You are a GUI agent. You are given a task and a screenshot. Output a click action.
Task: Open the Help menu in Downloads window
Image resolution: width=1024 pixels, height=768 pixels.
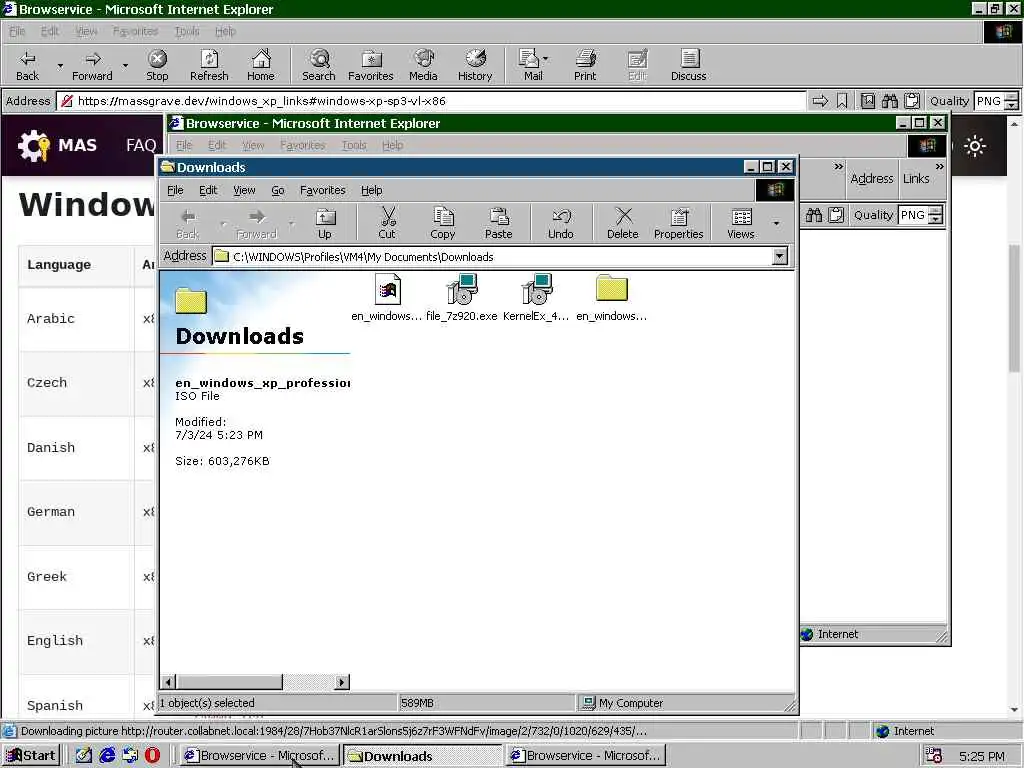(372, 190)
